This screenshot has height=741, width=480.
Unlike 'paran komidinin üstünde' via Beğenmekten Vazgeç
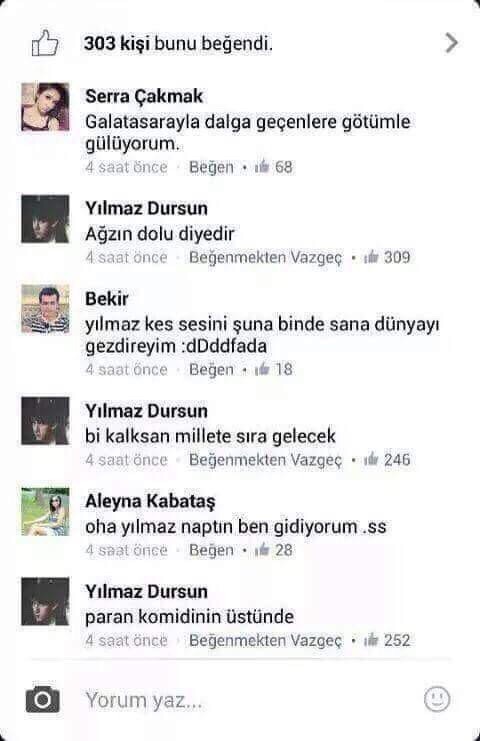[266, 641]
